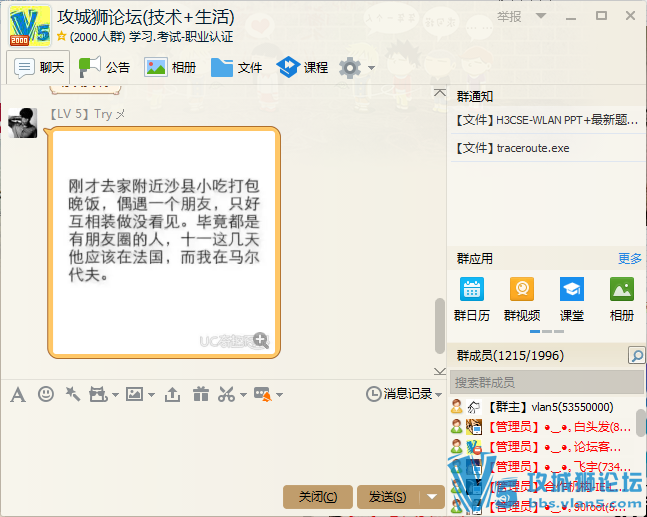Expand the send image dropdown arrow
This screenshot has height=517, width=647.
tap(150, 395)
